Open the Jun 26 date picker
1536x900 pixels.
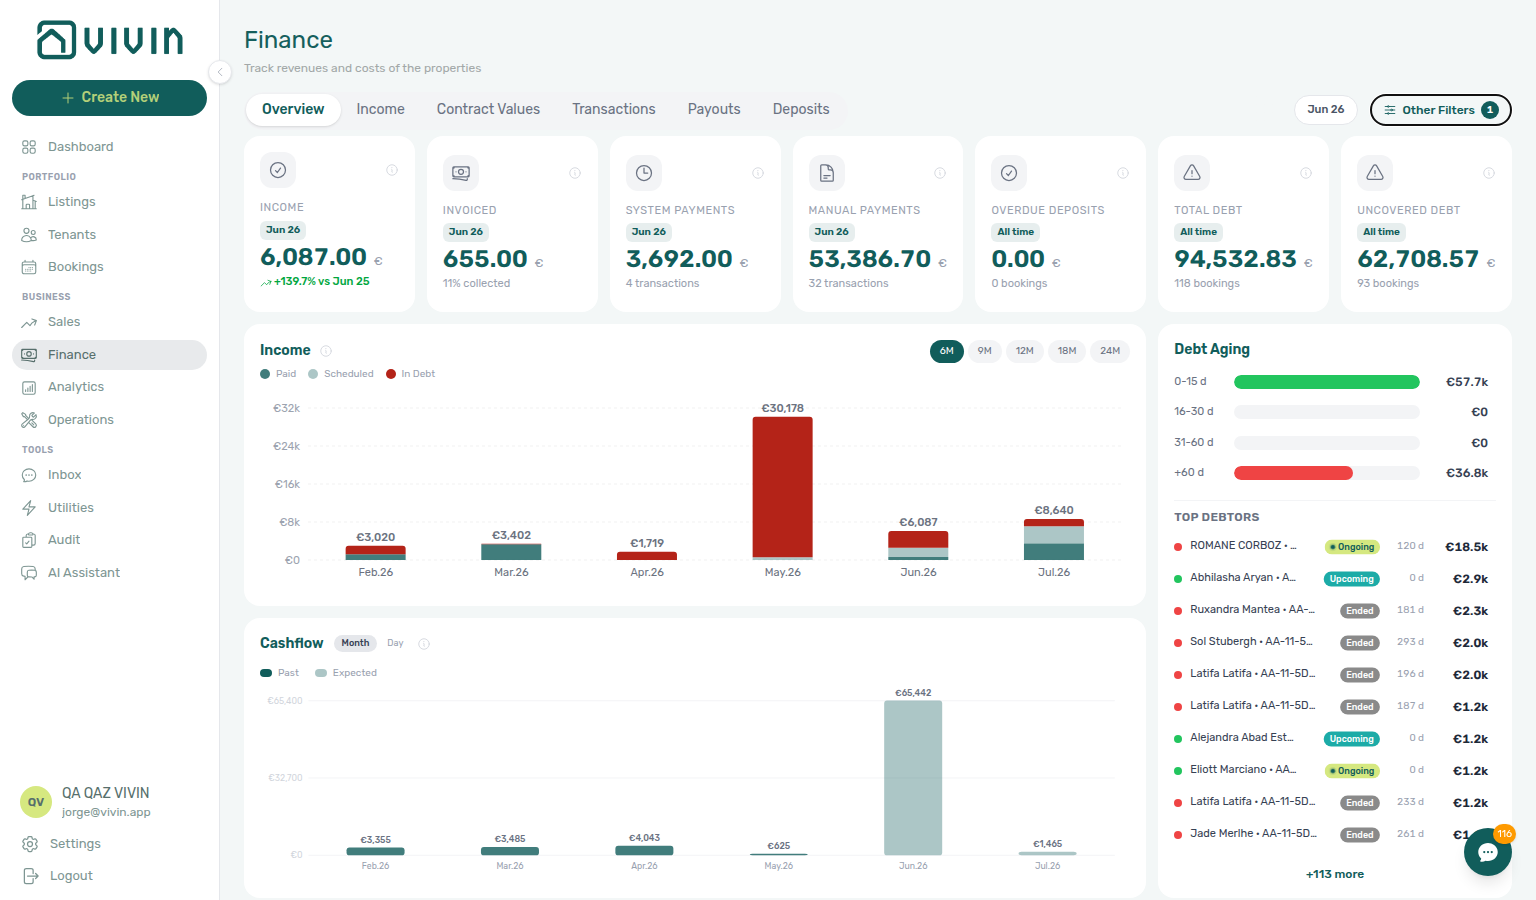click(1326, 110)
